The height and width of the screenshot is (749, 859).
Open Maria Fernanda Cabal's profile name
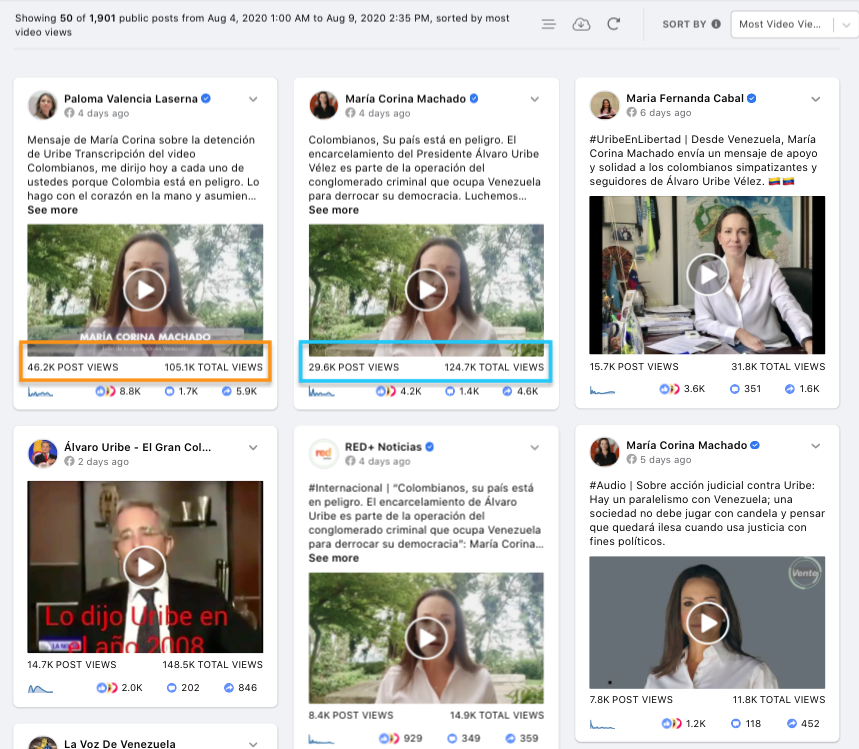coord(685,98)
